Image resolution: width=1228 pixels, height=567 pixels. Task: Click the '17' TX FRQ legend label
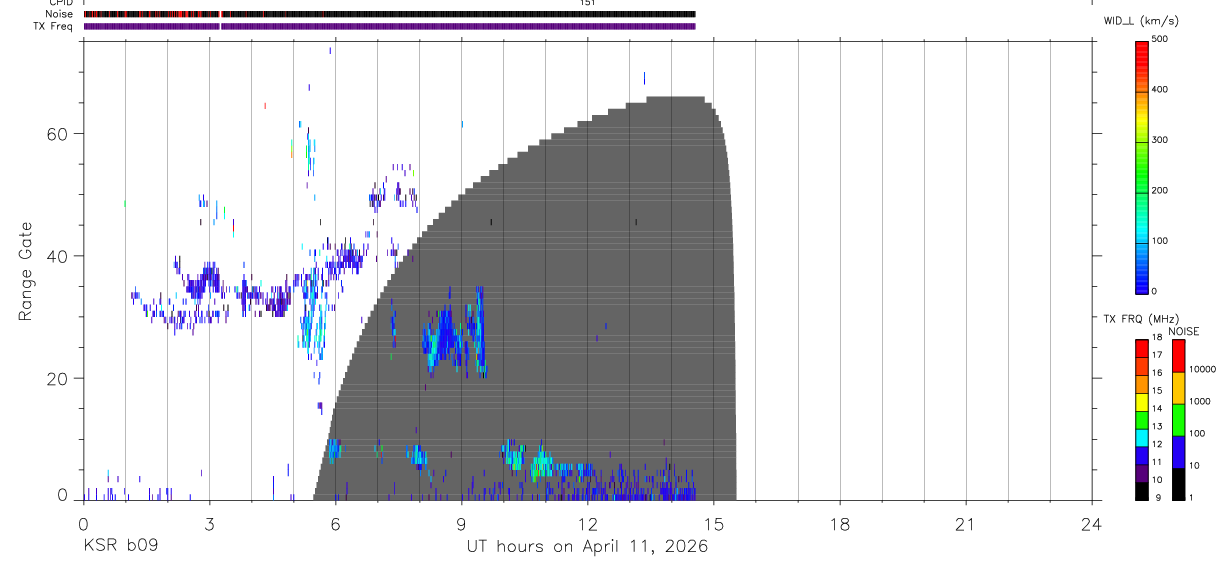[x=1159, y=356]
